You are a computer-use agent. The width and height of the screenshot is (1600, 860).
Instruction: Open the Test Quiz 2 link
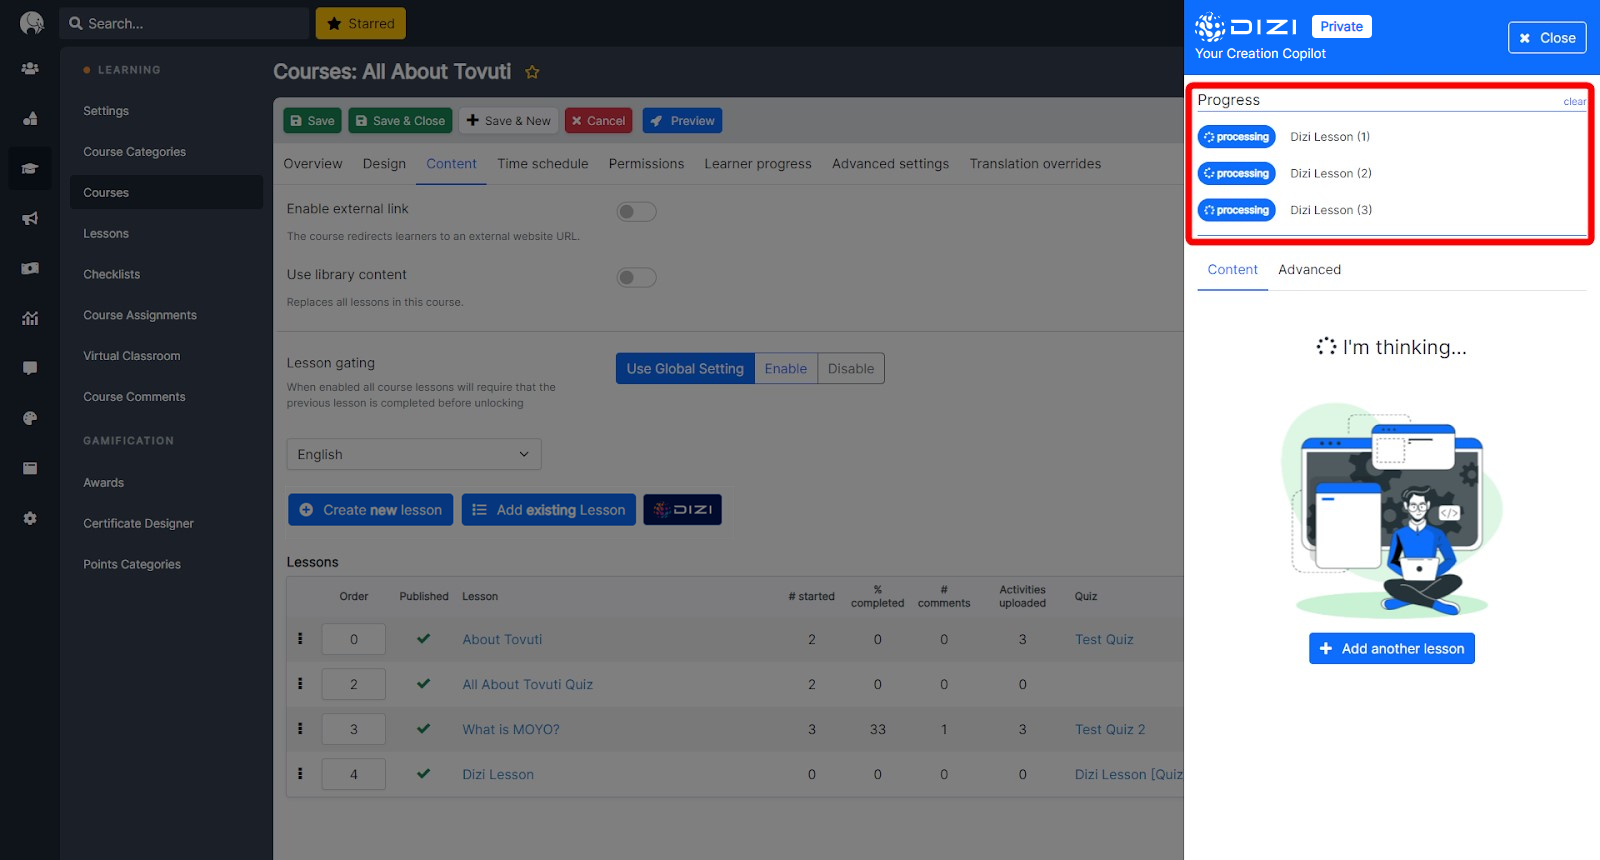coord(1110,730)
